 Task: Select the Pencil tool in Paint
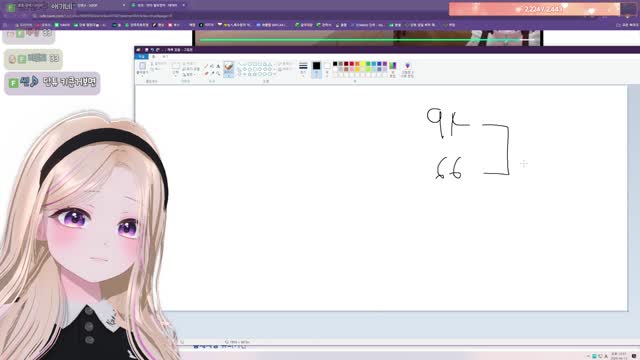pos(206,66)
